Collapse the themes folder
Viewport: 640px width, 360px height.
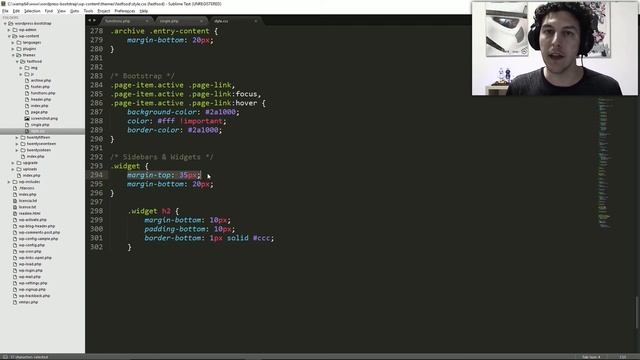[13, 55]
